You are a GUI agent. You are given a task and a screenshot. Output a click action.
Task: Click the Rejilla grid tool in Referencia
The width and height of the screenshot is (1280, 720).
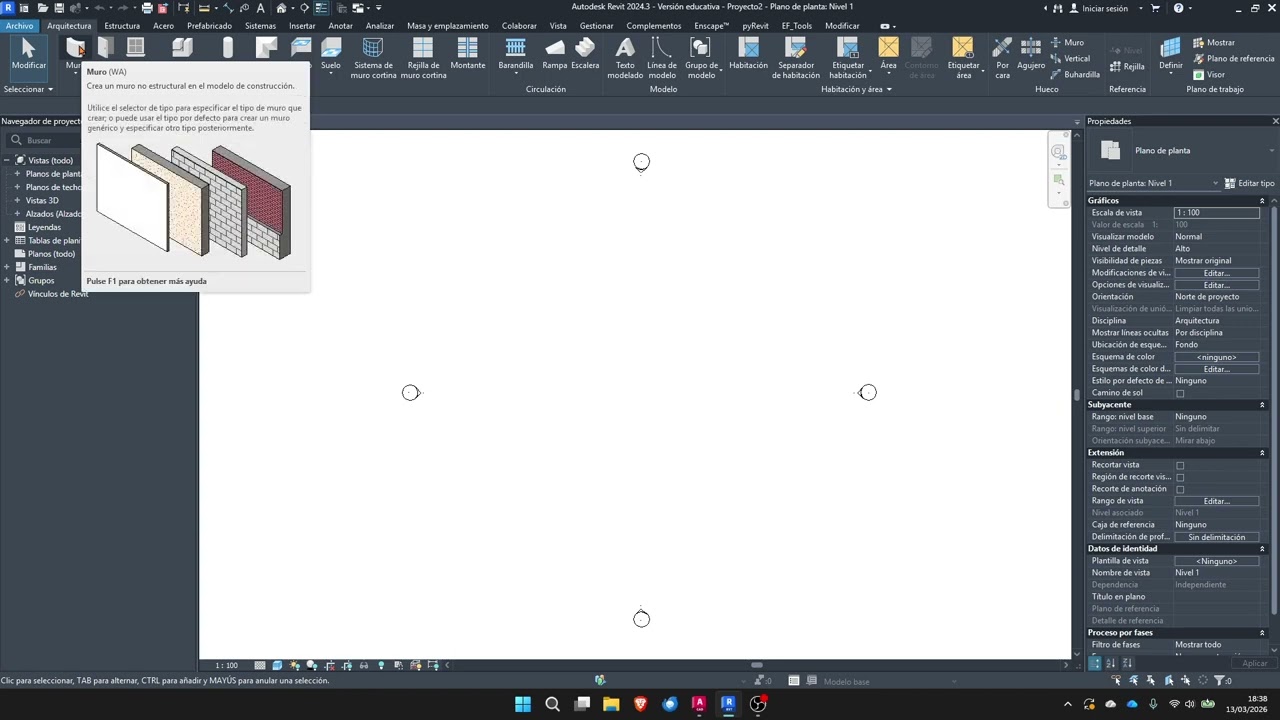1125,66
